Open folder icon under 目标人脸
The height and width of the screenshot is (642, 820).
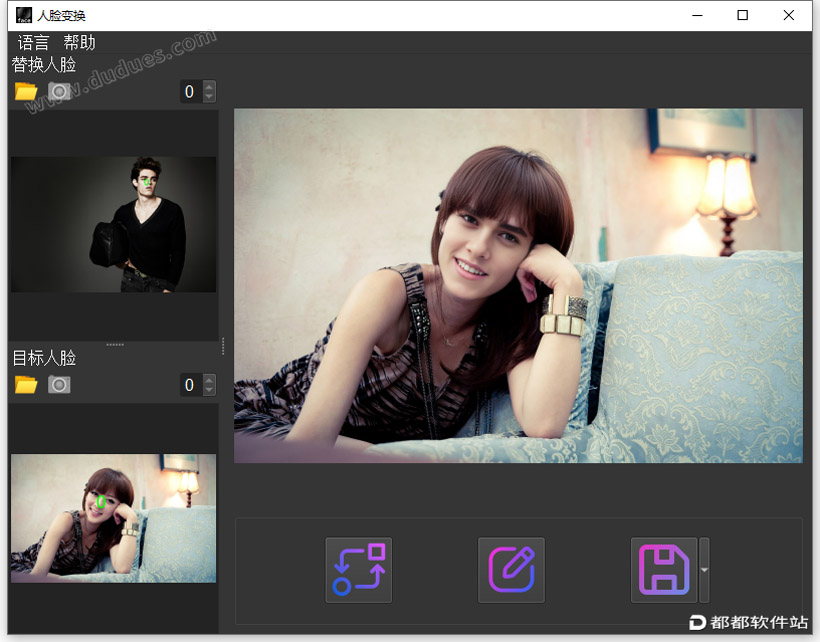point(26,385)
